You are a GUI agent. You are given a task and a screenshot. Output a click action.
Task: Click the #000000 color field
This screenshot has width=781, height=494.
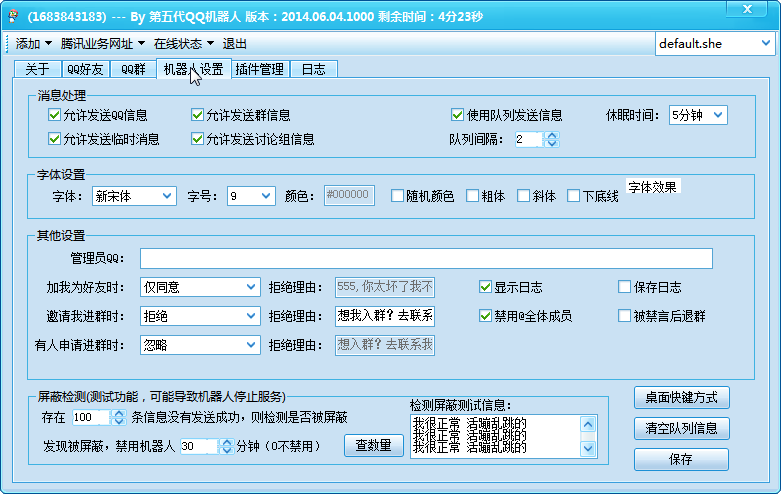(x=349, y=195)
